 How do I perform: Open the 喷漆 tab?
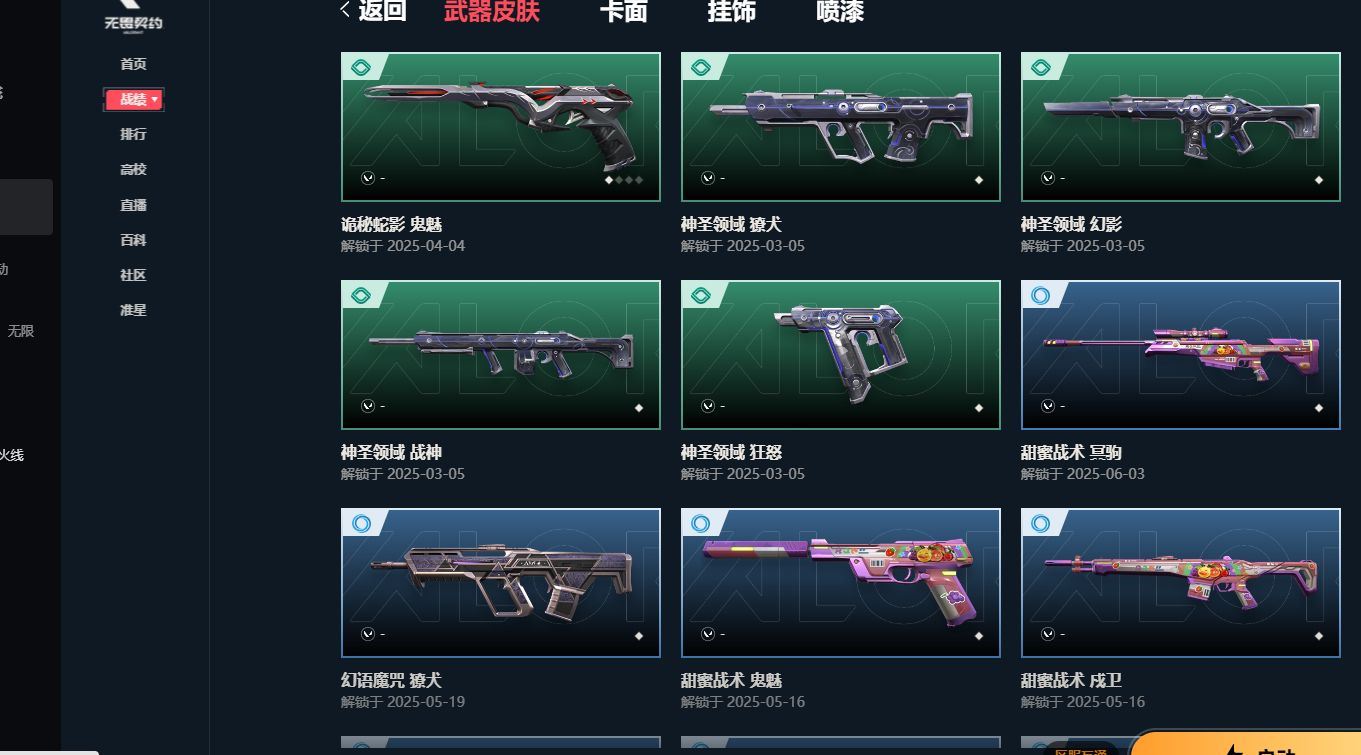[840, 11]
